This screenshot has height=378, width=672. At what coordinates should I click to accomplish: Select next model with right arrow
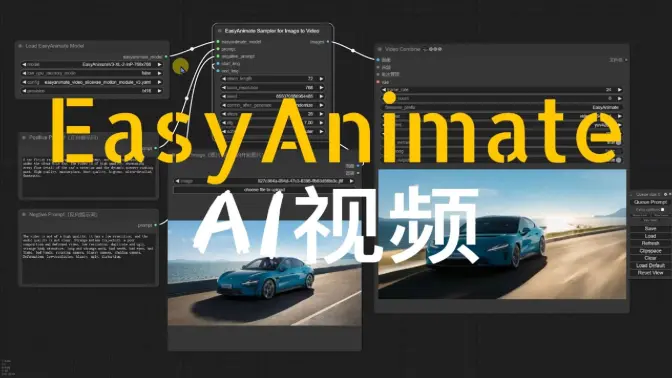click(x=160, y=64)
